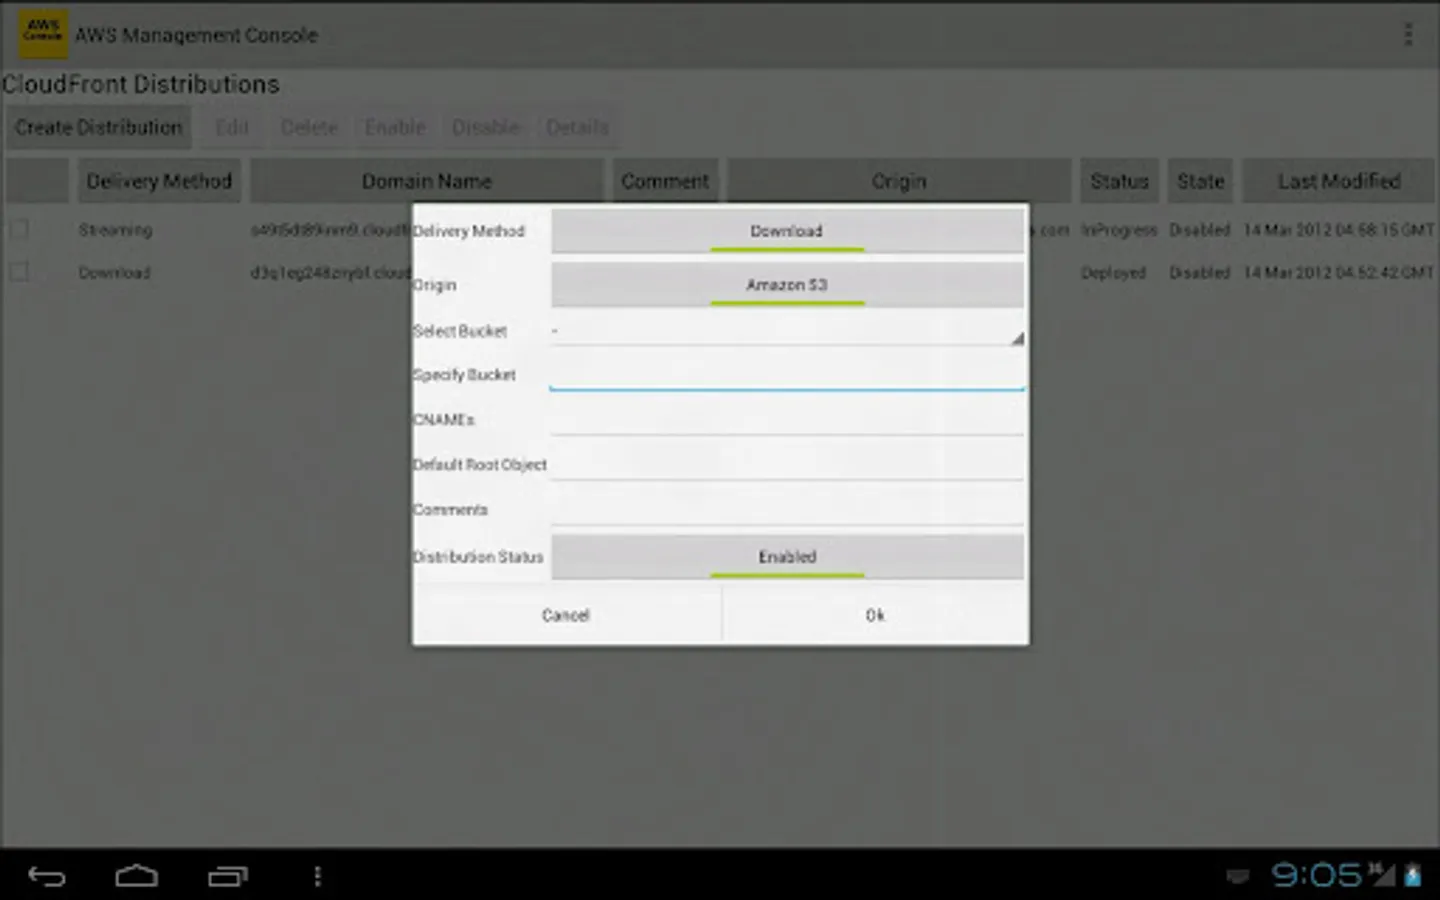Tap the 9:05 clock in the system bar
The width and height of the screenshot is (1440, 900).
[1316, 875]
